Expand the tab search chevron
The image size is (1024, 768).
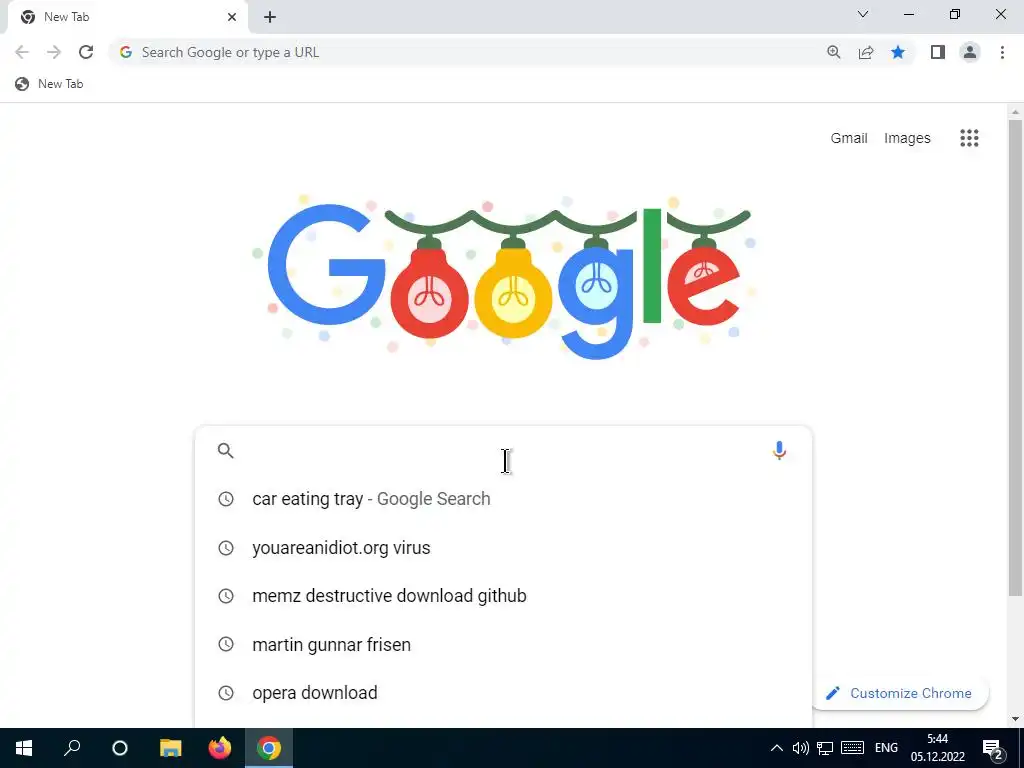863,14
